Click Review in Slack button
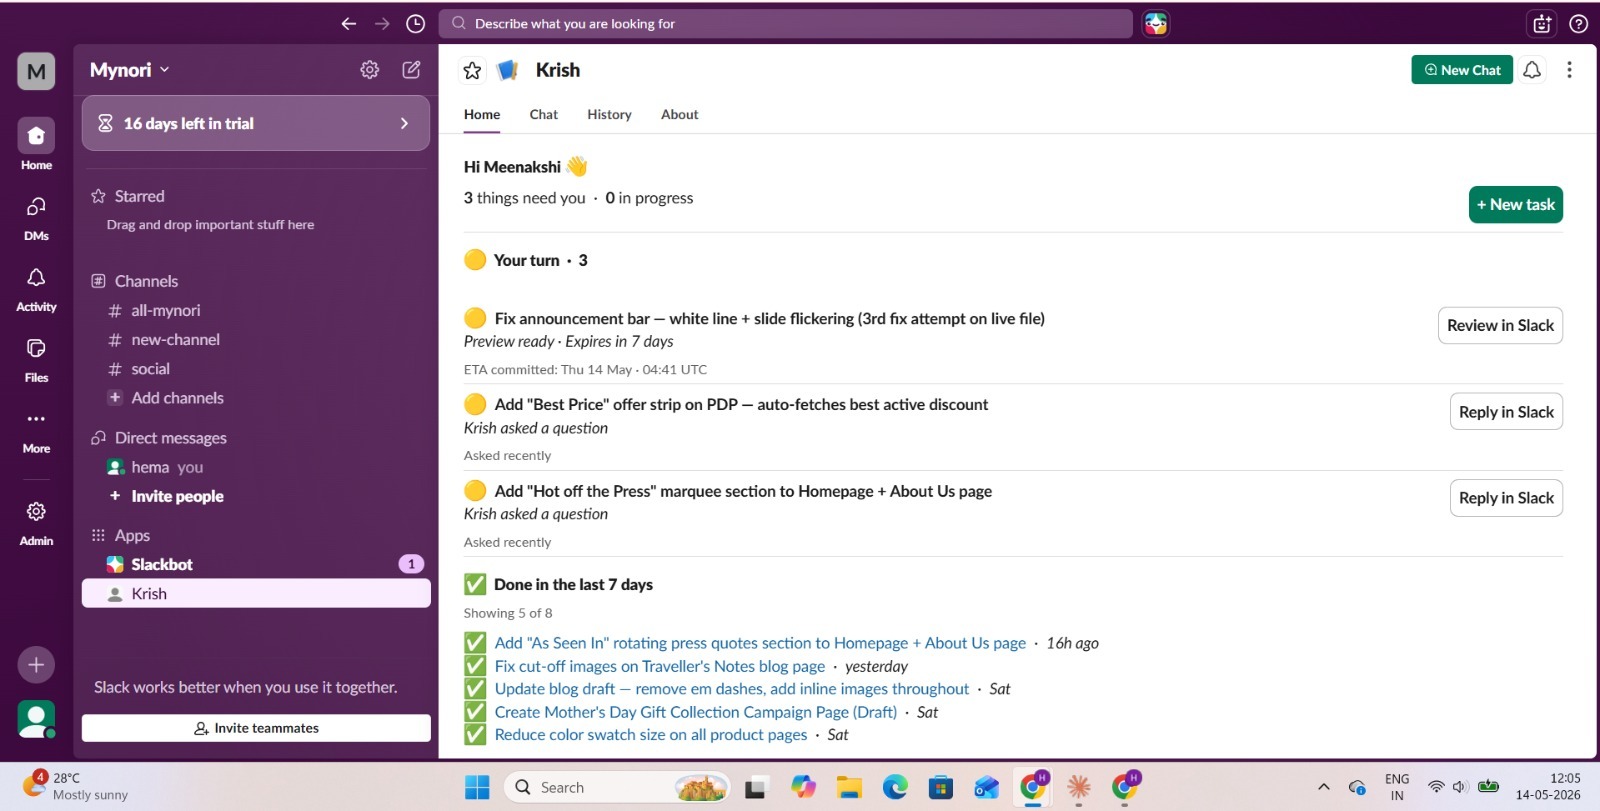 point(1500,325)
